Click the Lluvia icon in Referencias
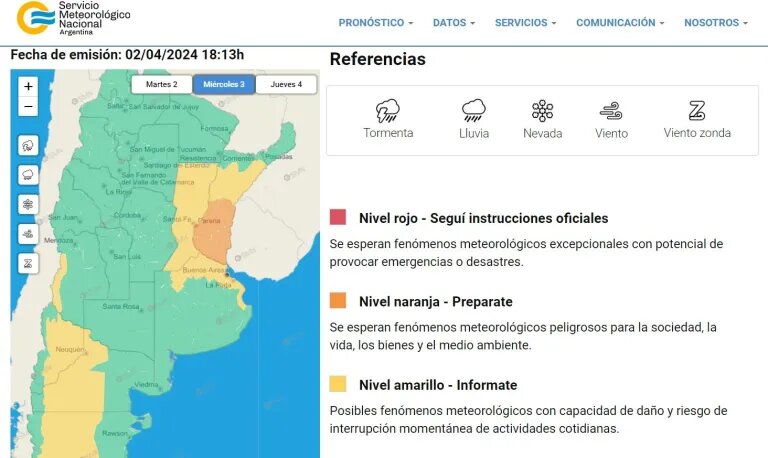The width and height of the screenshot is (768, 458). point(474,110)
